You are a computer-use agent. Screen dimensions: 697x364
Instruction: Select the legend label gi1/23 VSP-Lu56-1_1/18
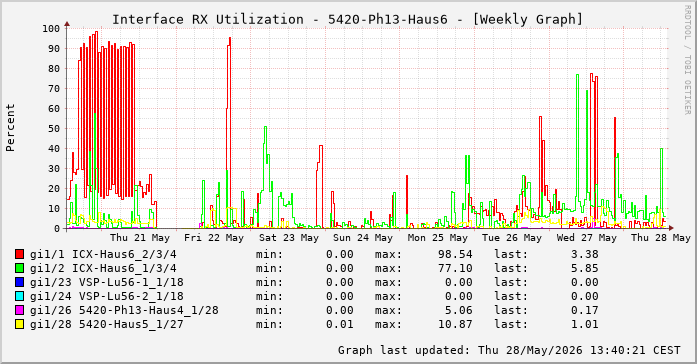107,283
